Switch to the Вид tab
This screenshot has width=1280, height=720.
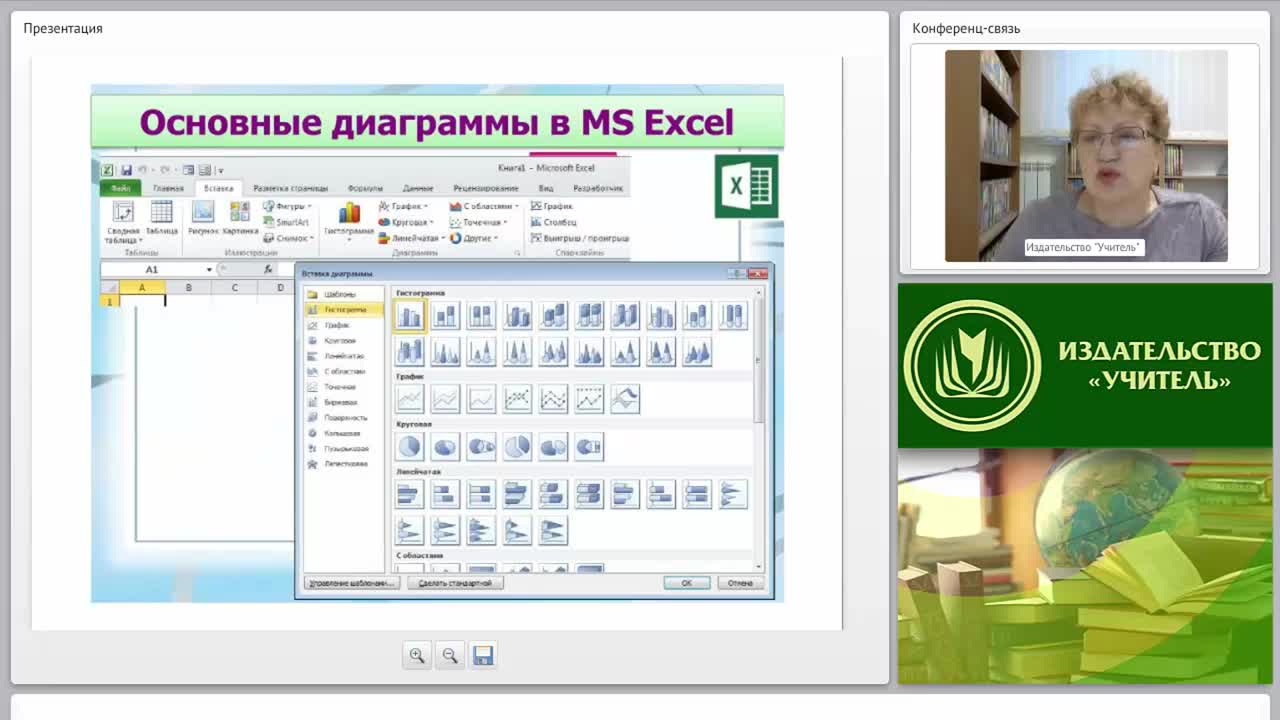[546, 188]
